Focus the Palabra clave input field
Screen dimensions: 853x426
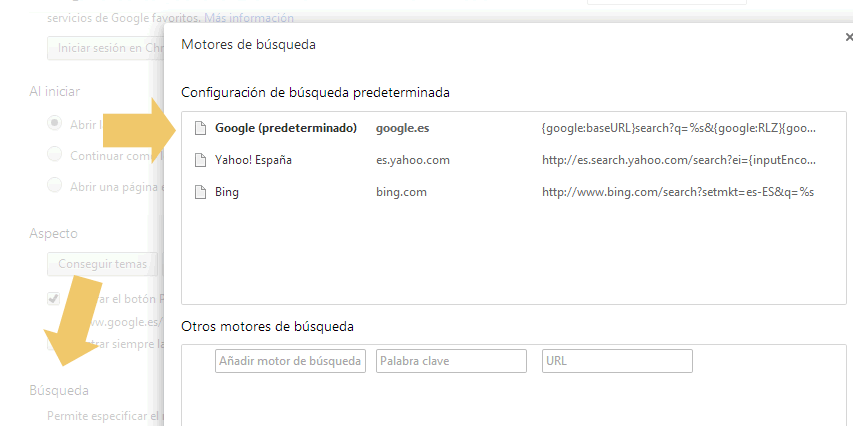tap(451, 361)
